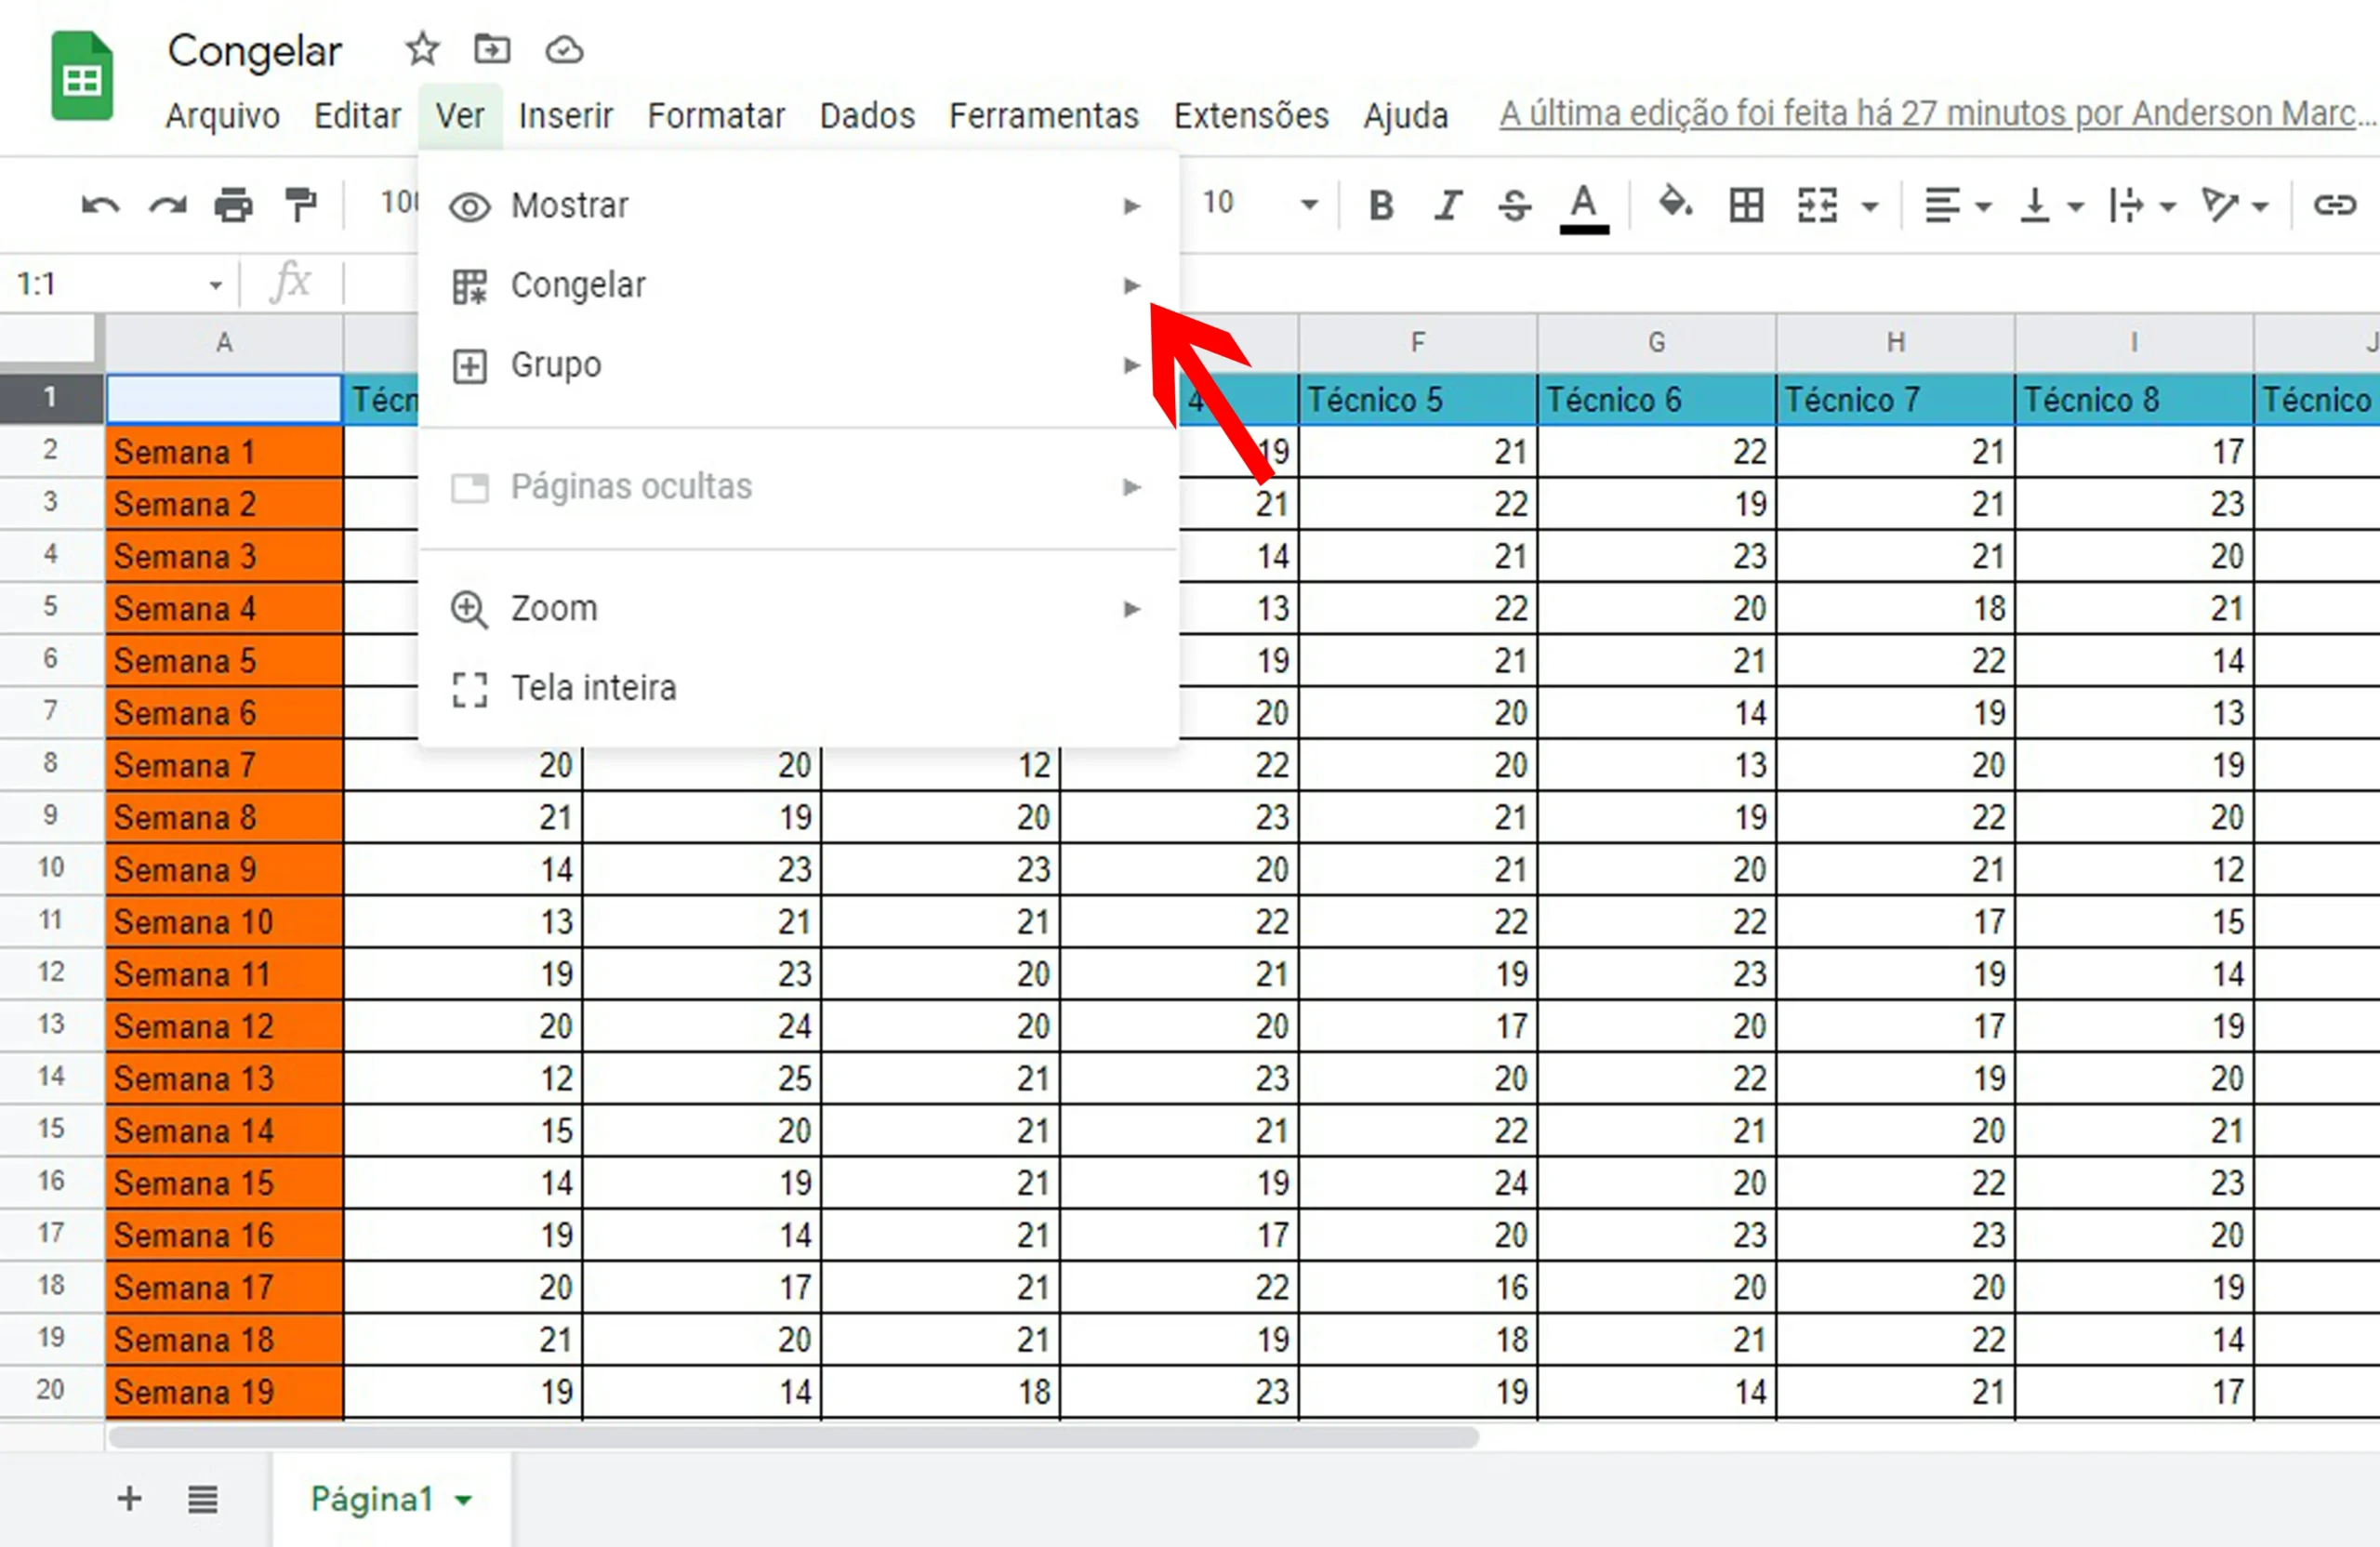Viewport: 2380px width, 1547px height.
Task: Open the Ajuda menu
Action: click(1406, 116)
